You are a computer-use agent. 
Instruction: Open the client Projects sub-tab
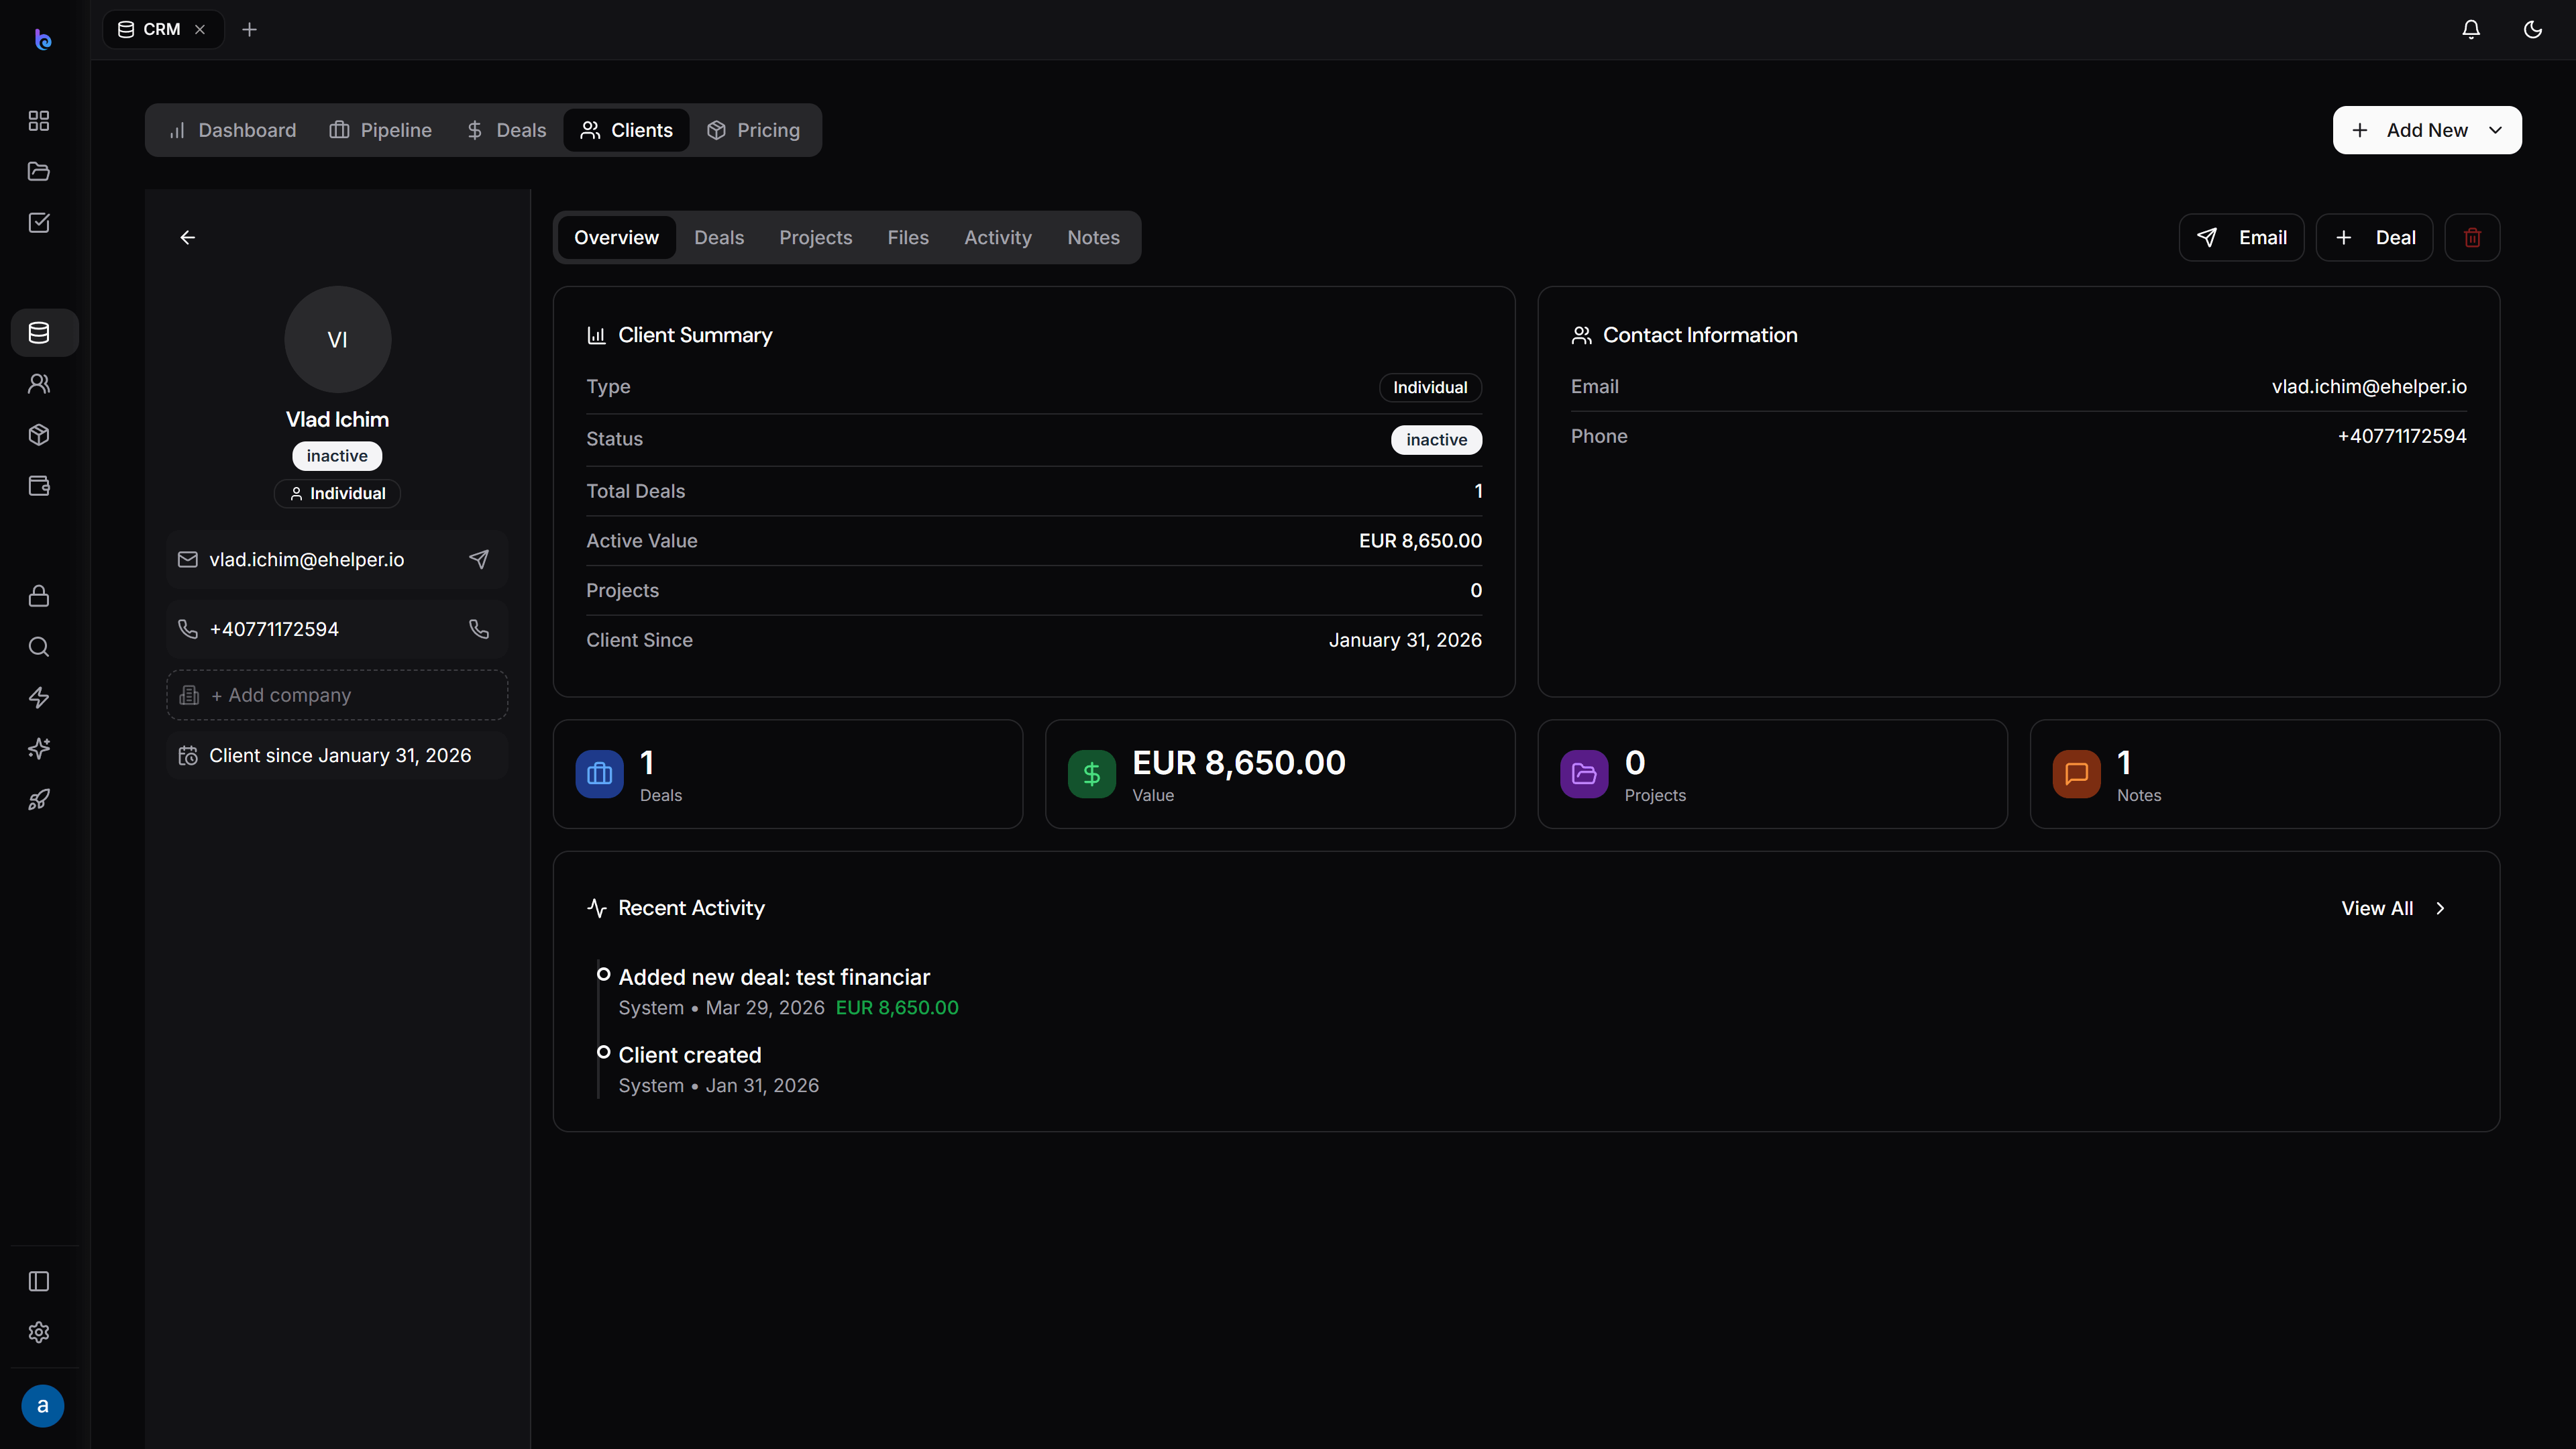[816, 237]
